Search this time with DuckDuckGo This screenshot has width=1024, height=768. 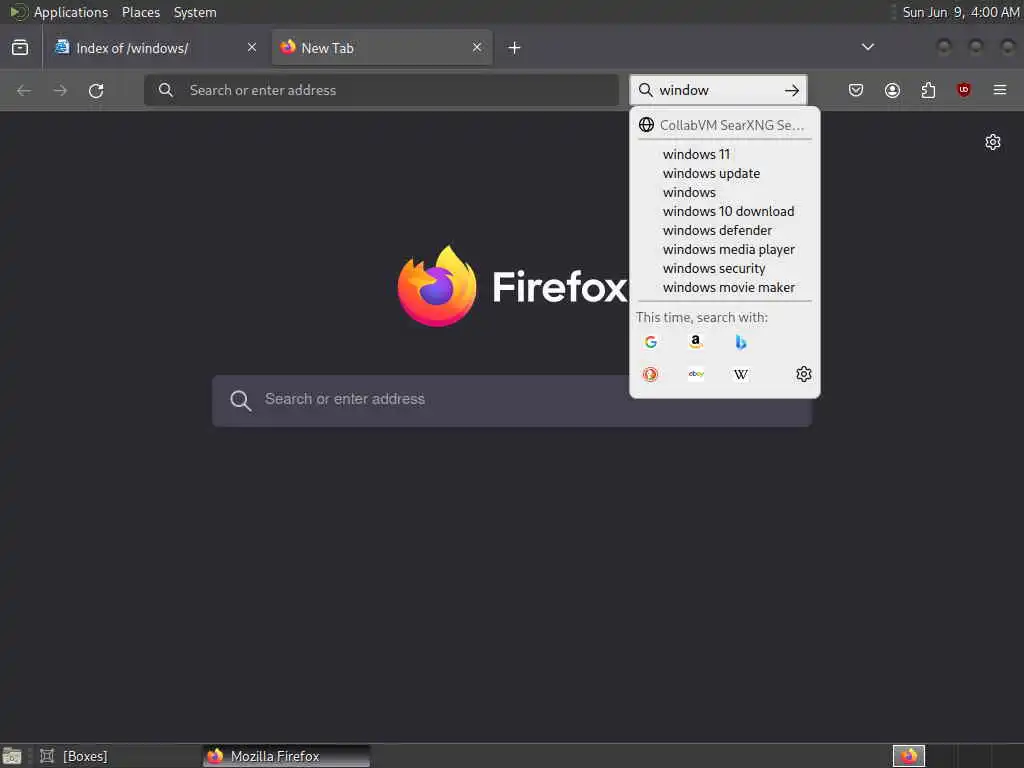650,374
